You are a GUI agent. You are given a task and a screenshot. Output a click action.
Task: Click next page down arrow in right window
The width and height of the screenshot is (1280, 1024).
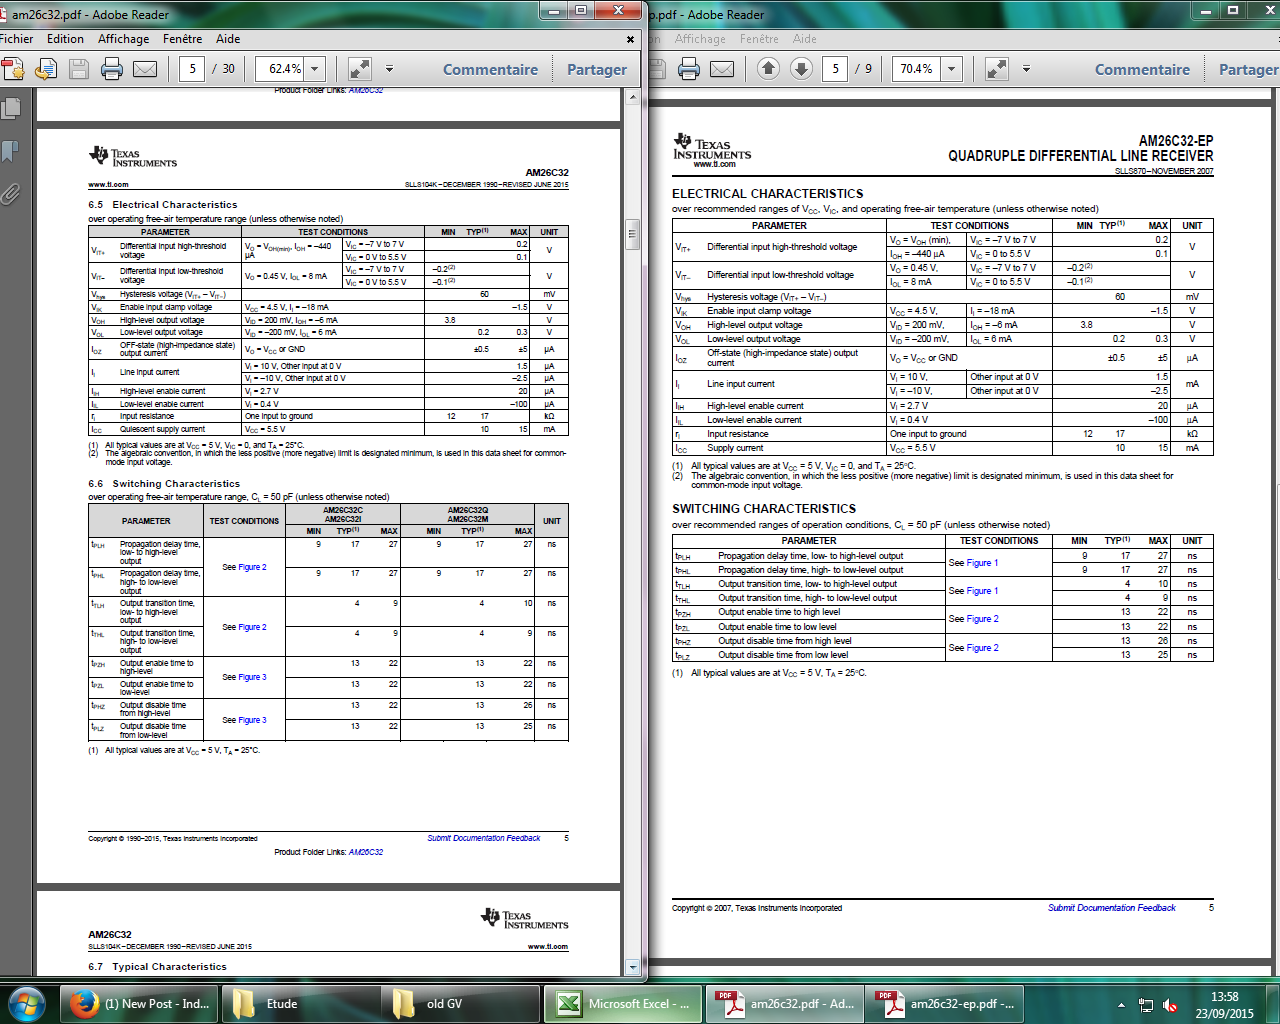(801, 68)
